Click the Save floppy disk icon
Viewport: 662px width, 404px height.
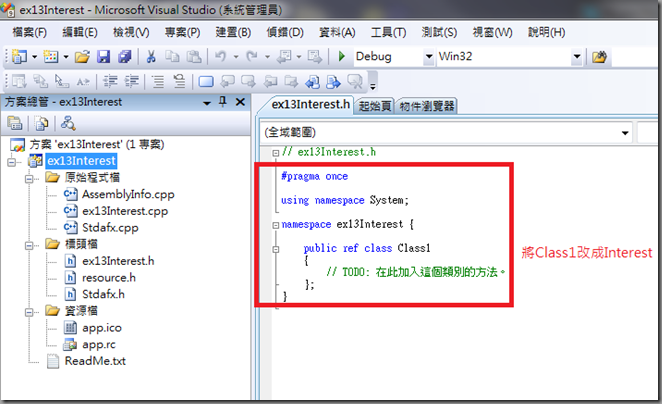(103, 57)
